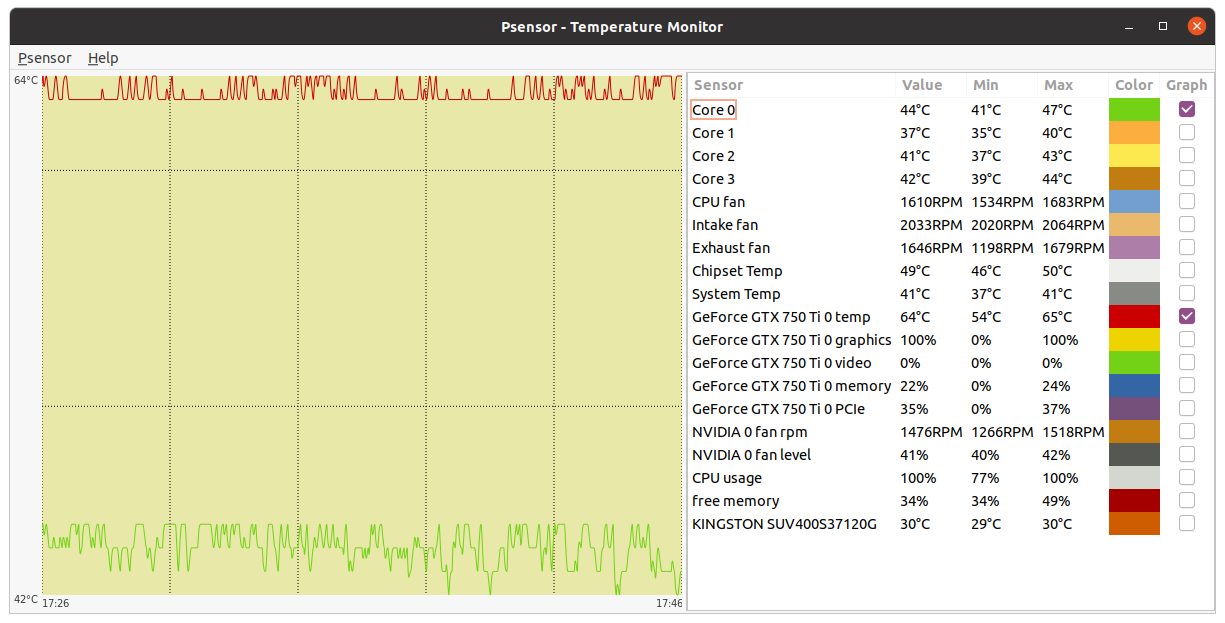Select the Chipset Temp sensor row
This screenshot has height=623, width=1225.
pyautogui.click(x=737, y=271)
